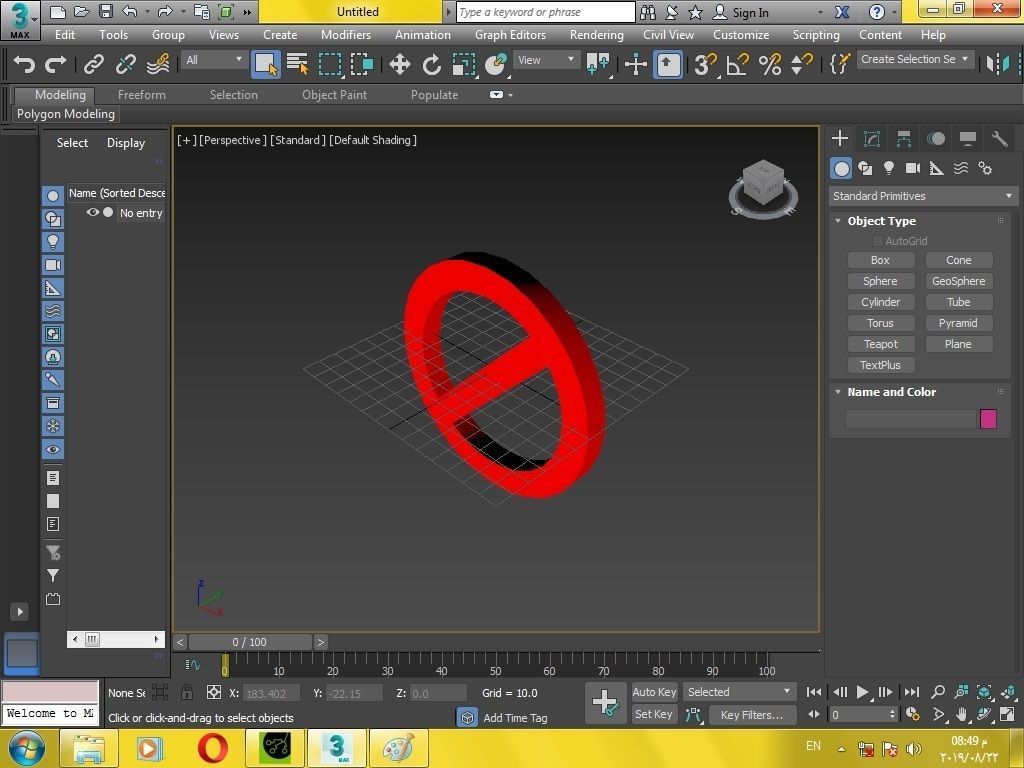Select the Move tool in main toolbar
The width and height of the screenshot is (1024, 768).
pyautogui.click(x=399, y=64)
